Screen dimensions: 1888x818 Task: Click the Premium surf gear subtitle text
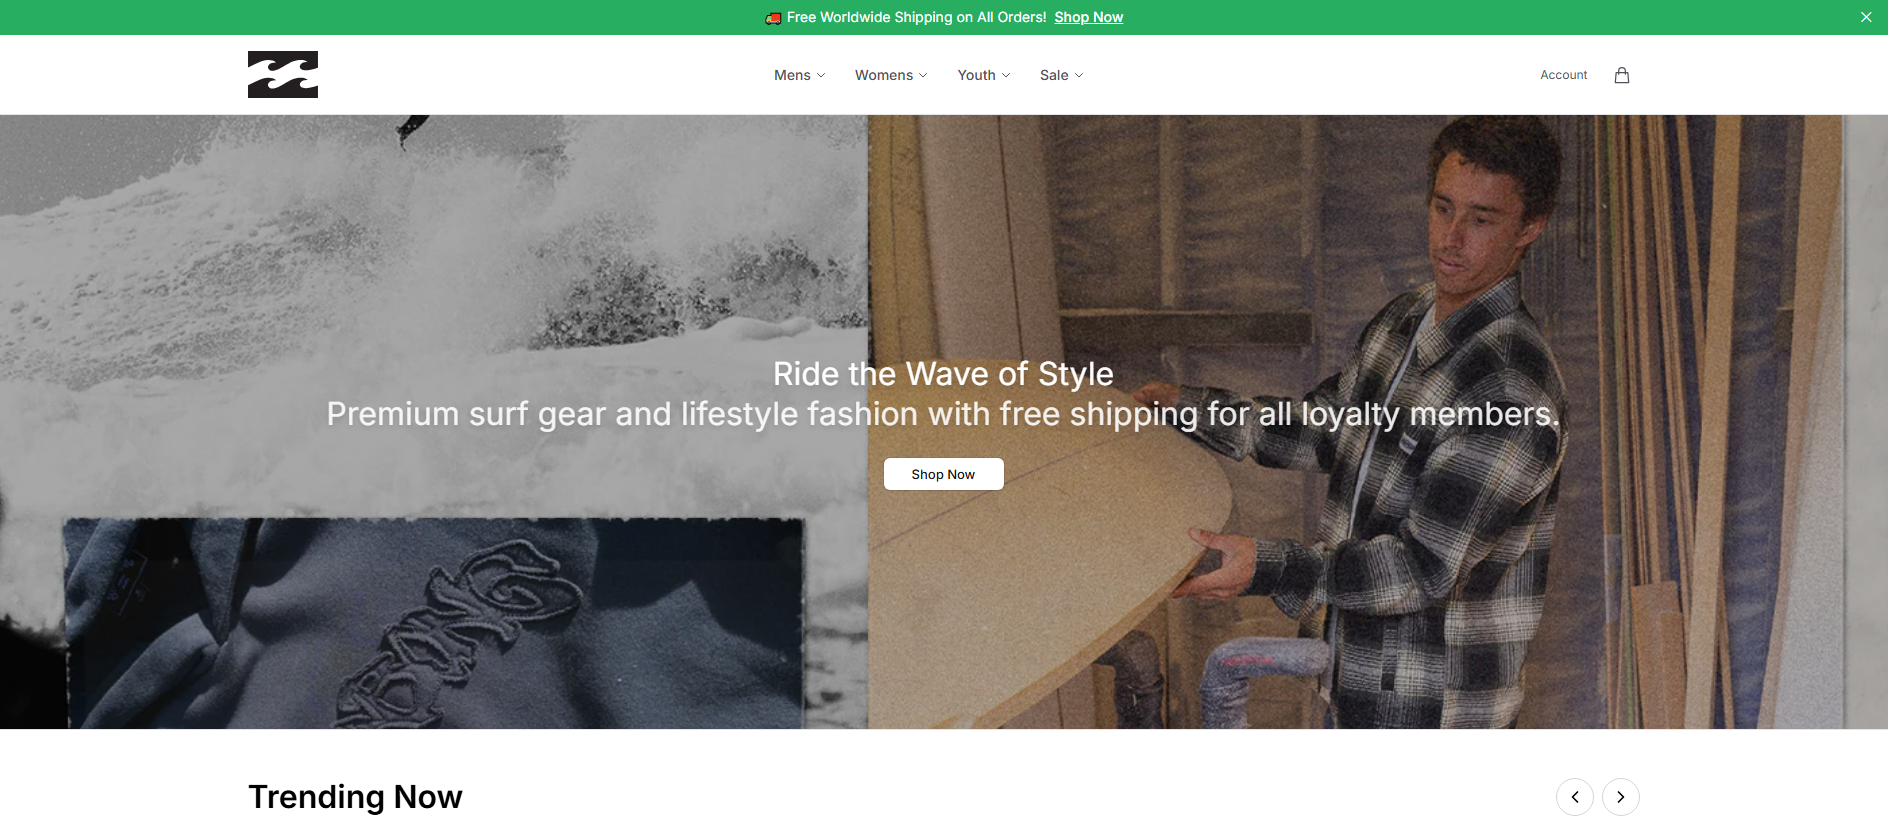click(x=943, y=414)
